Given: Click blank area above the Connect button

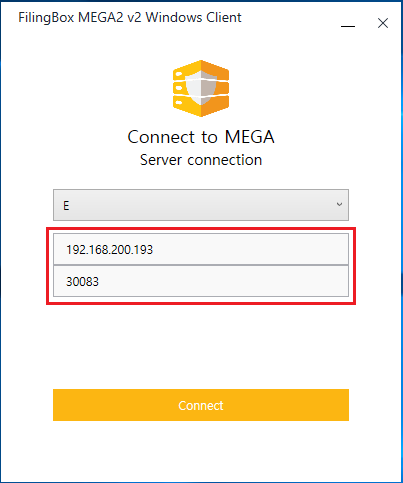Looking at the screenshot, I should tap(201, 345).
